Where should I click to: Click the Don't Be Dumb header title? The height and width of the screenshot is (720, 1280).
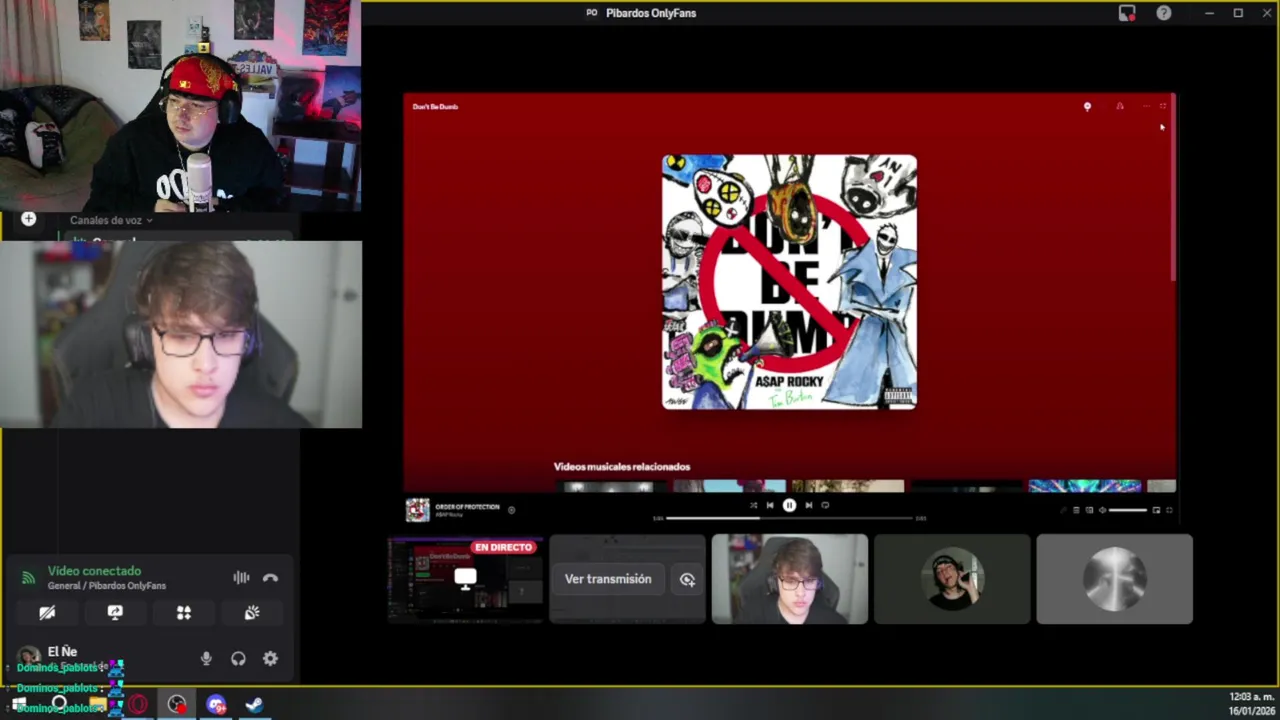(435, 107)
